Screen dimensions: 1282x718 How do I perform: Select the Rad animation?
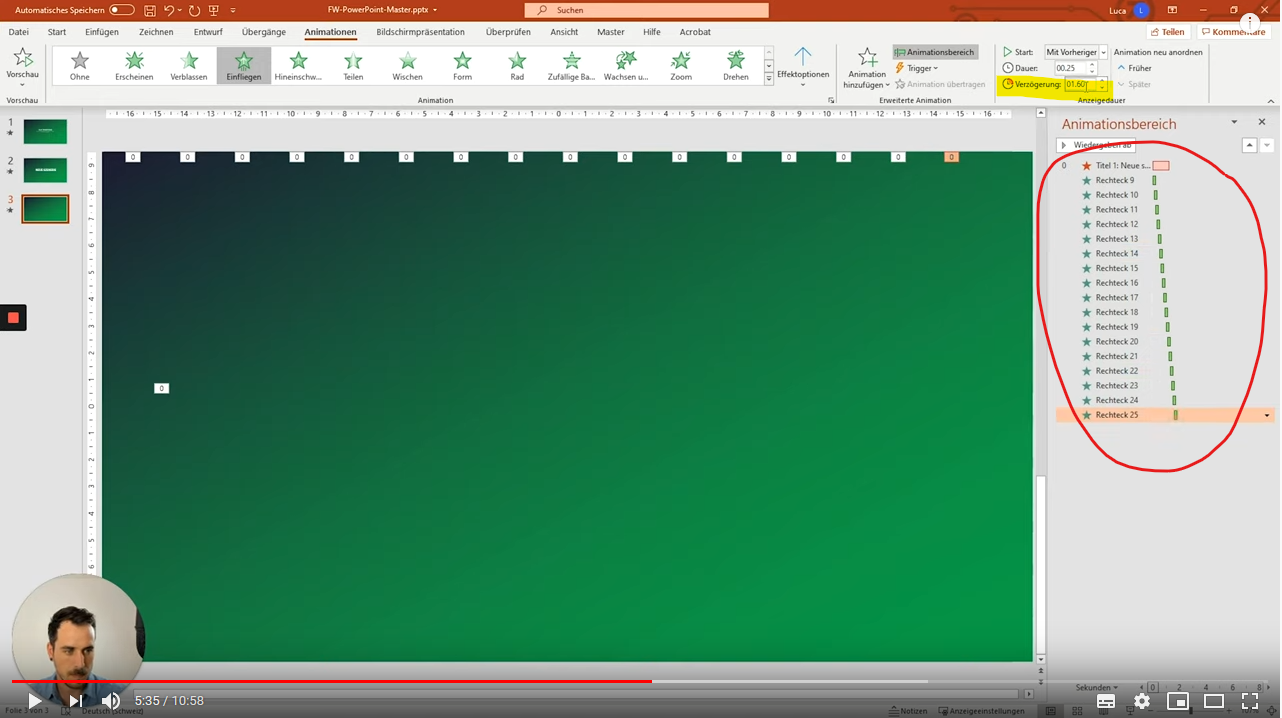pyautogui.click(x=517, y=66)
